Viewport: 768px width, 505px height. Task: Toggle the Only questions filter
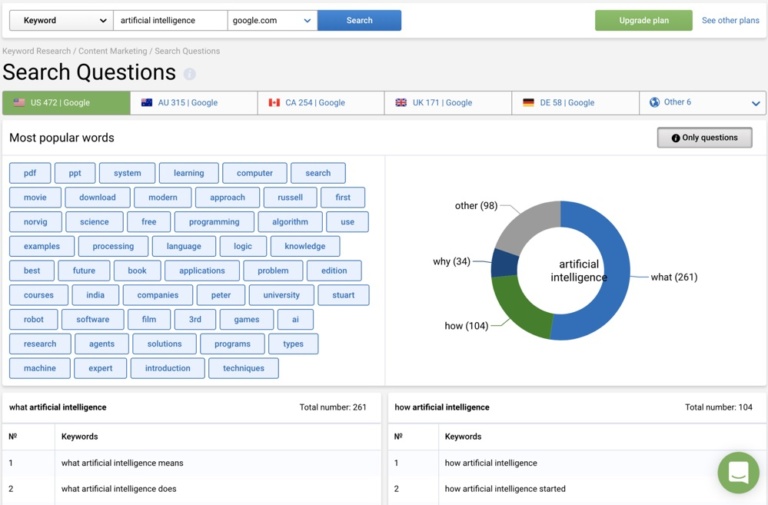pyautogui.click(x=704, y=138)
